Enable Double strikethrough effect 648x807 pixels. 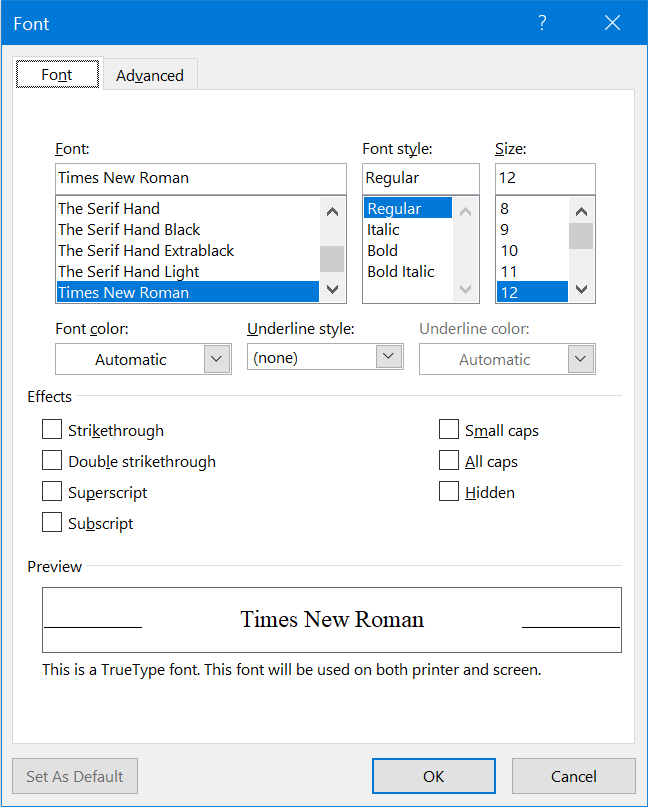pyautogui.click(x=52, y=460)
